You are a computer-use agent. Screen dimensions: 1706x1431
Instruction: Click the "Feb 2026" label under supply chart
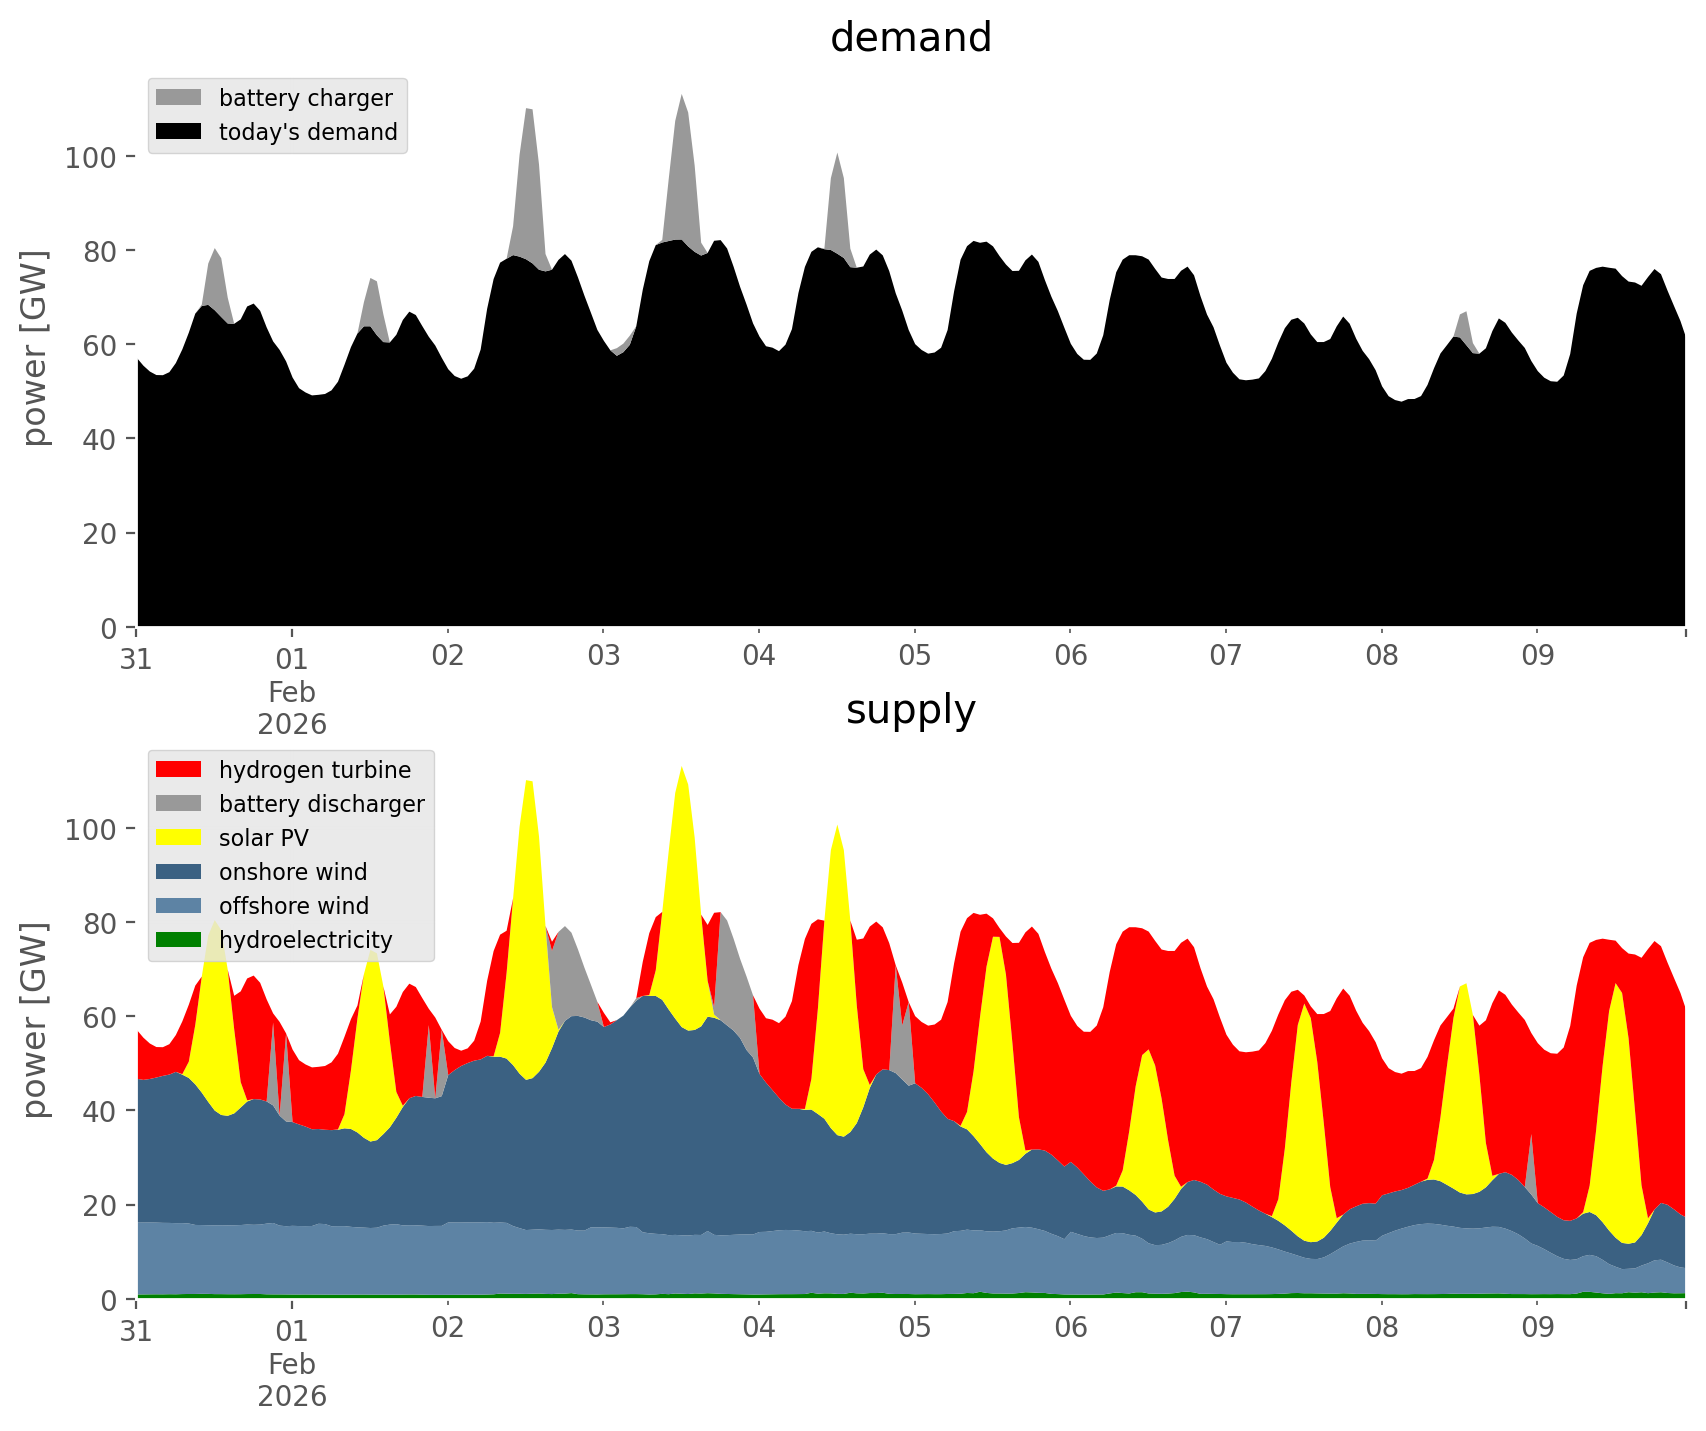[292, 1380]
